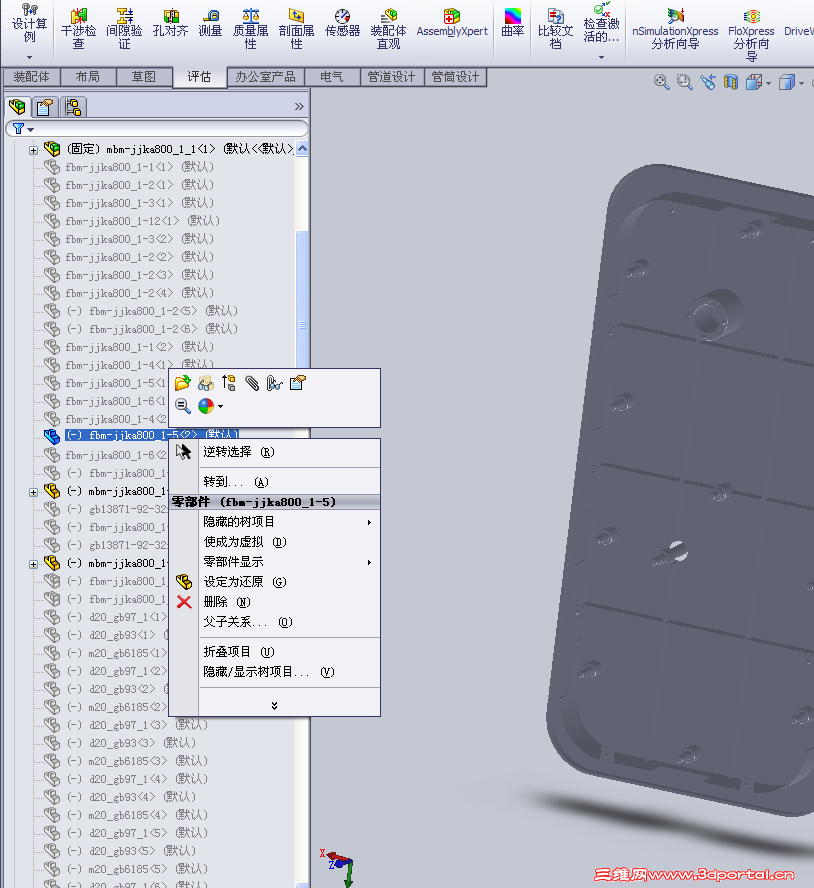
Task: Launch 孔对齐 hole alignment check
Action: [x=170, y=23]
